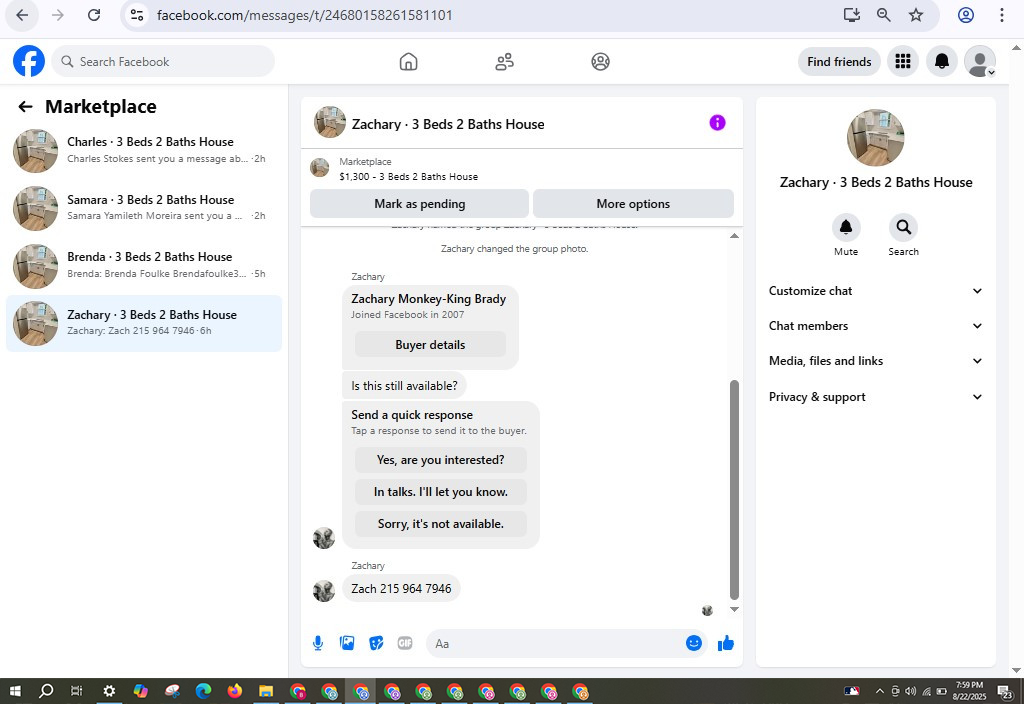Click '$1,300 - 3 Beds 2 Baths House' listing text

[408, 176]
